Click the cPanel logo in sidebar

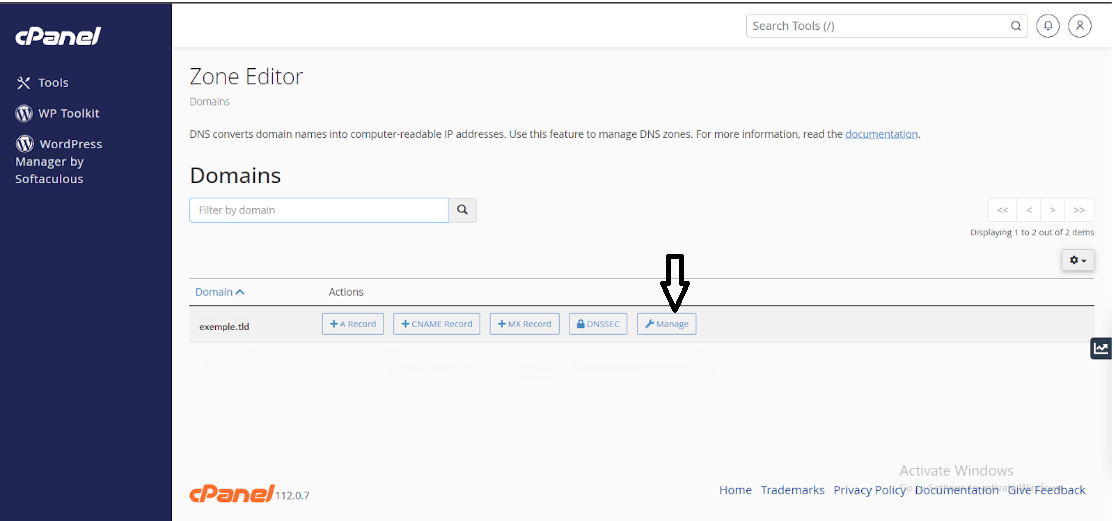58,37
